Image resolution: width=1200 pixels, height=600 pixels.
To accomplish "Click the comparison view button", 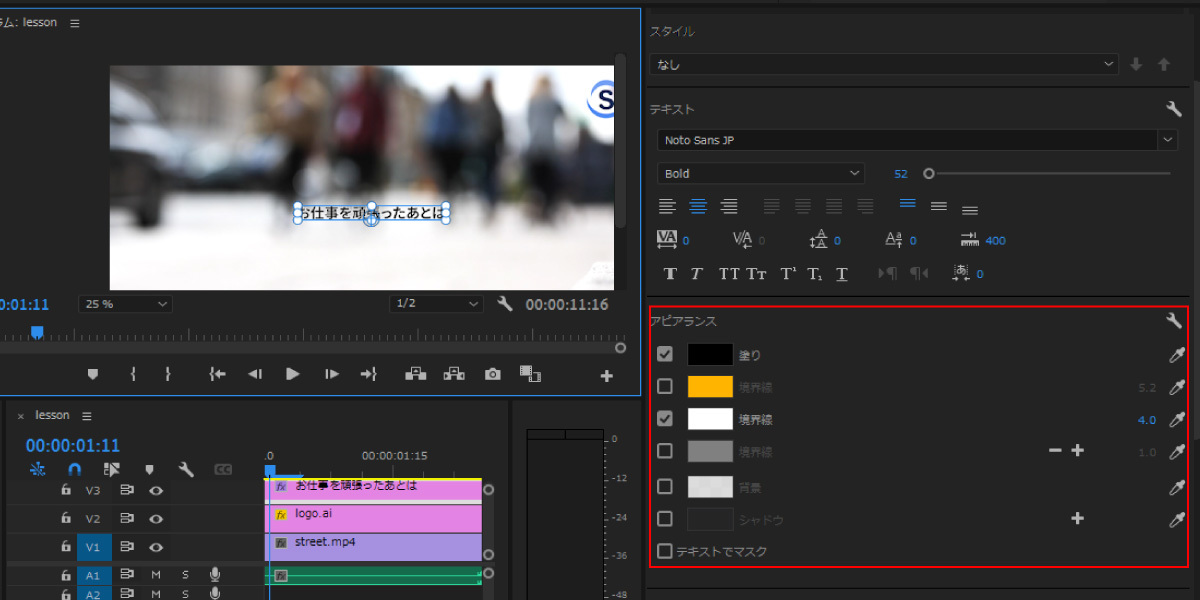I will [x=530, y=374].
